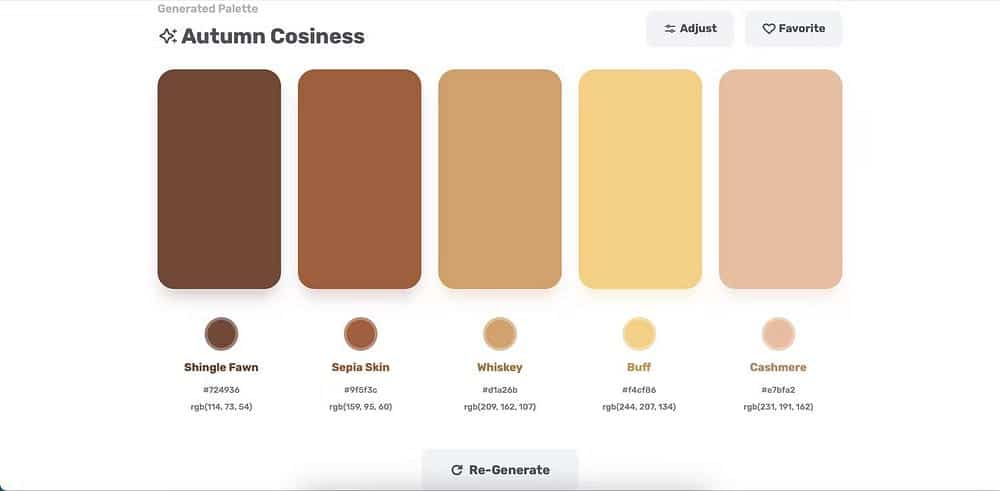Click the Autumn Cosiness palette title
1000x491 pixels.
273,37
